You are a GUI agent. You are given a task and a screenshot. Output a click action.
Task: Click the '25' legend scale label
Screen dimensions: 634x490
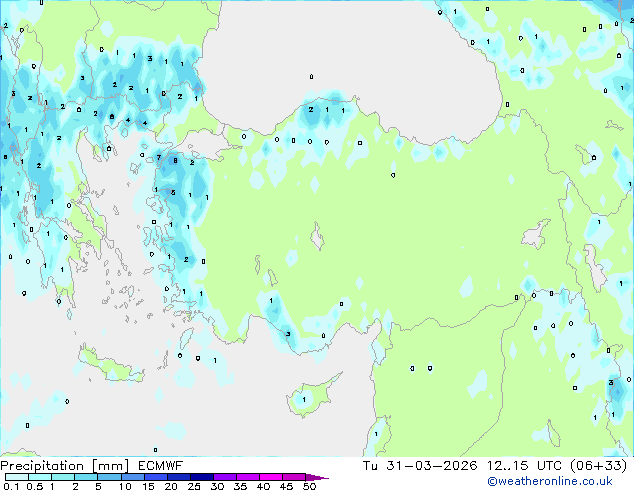click(x=194, y=486)
